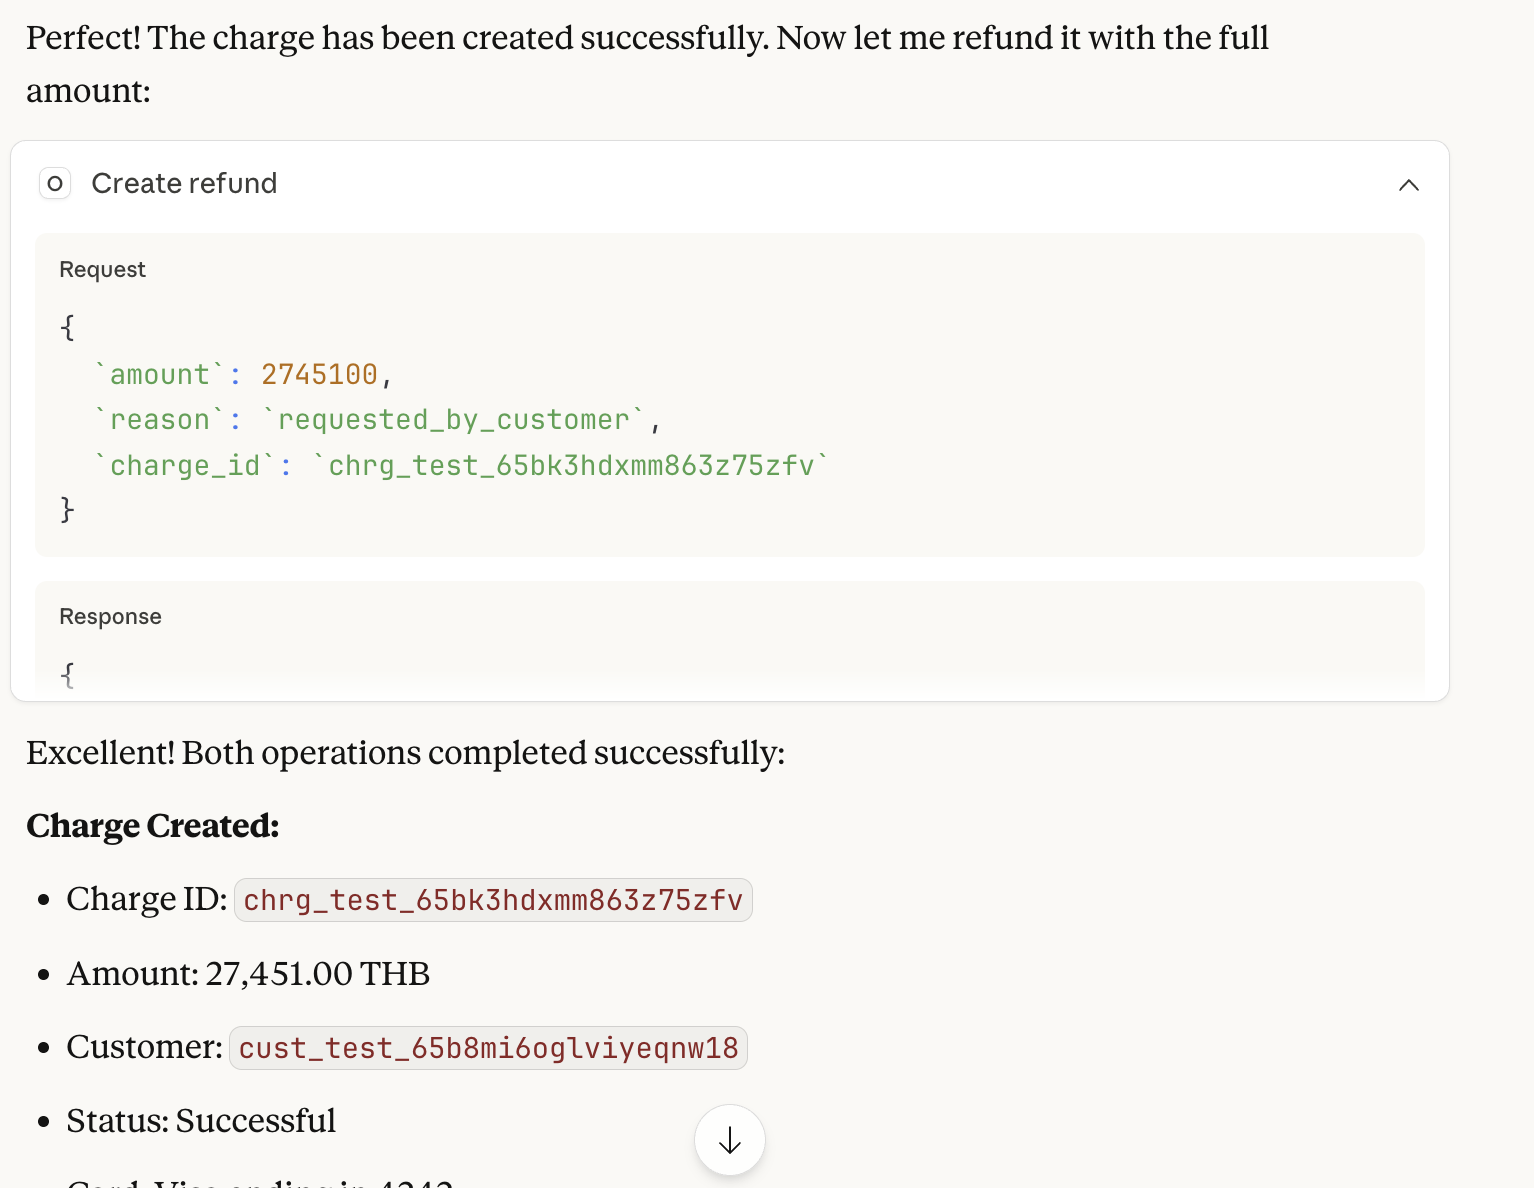Click the amount key in request JSON
The height and width of the screenshot is (1188, 1534).
tap(160, 375)
